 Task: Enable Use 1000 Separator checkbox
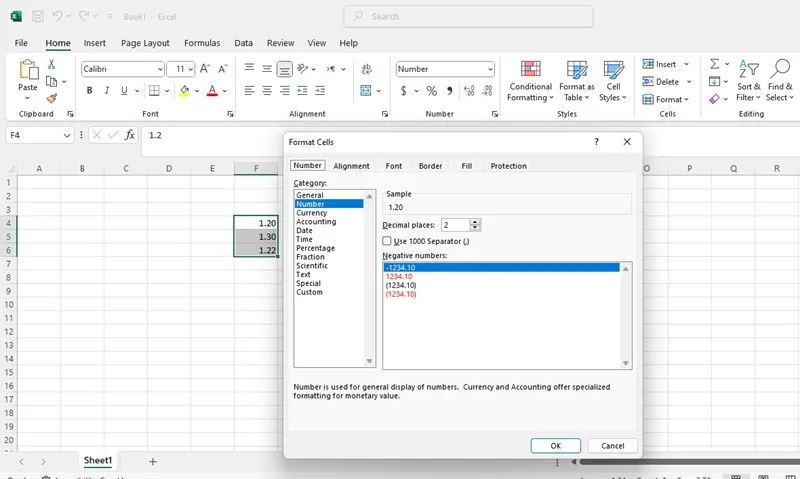387,241
